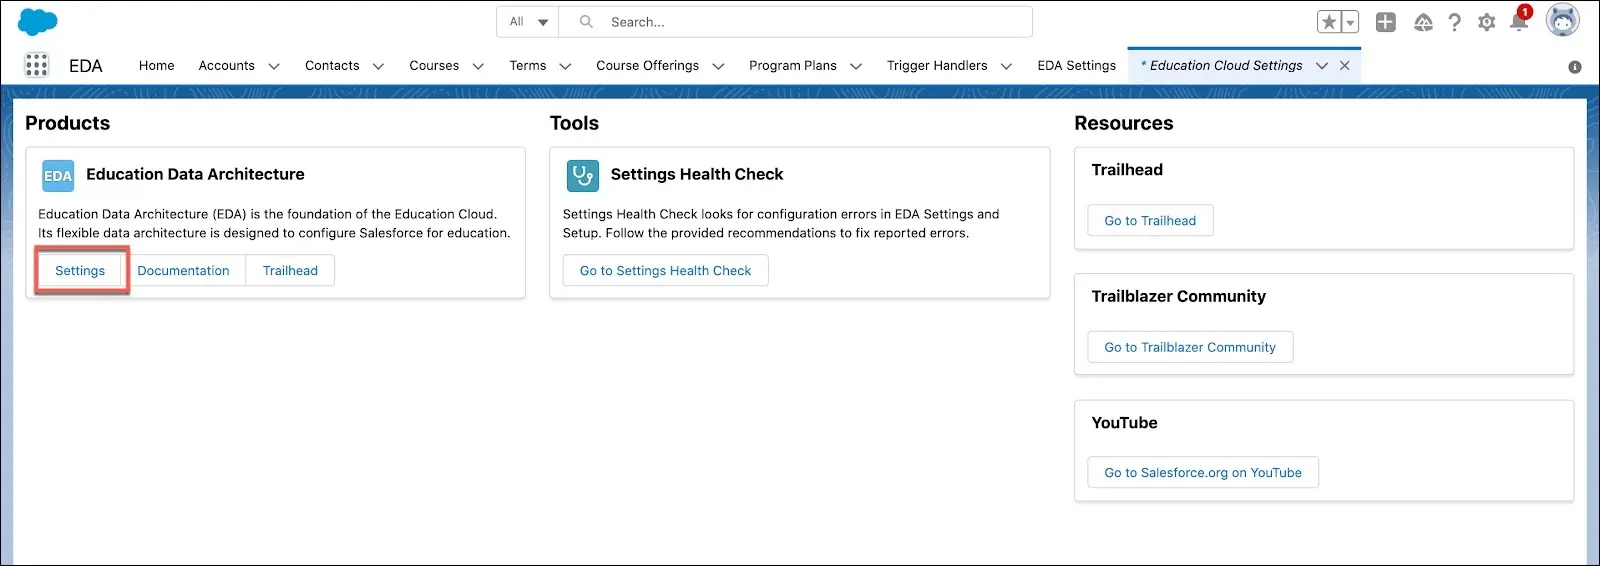This screenshot has width=1600, height=566.
Task: Click the Tools section heading
Action: [574, 123]
